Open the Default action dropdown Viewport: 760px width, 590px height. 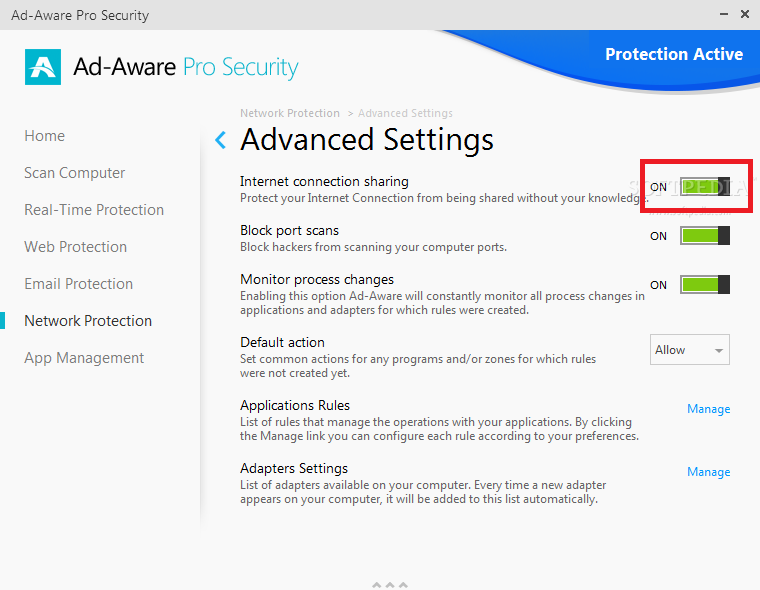[x=690, y=350]
